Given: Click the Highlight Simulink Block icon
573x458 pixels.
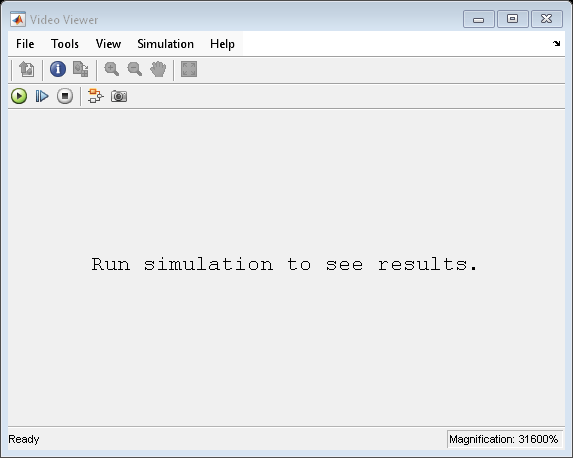Looking at the screenshot, I should click(x=96, y=96).
